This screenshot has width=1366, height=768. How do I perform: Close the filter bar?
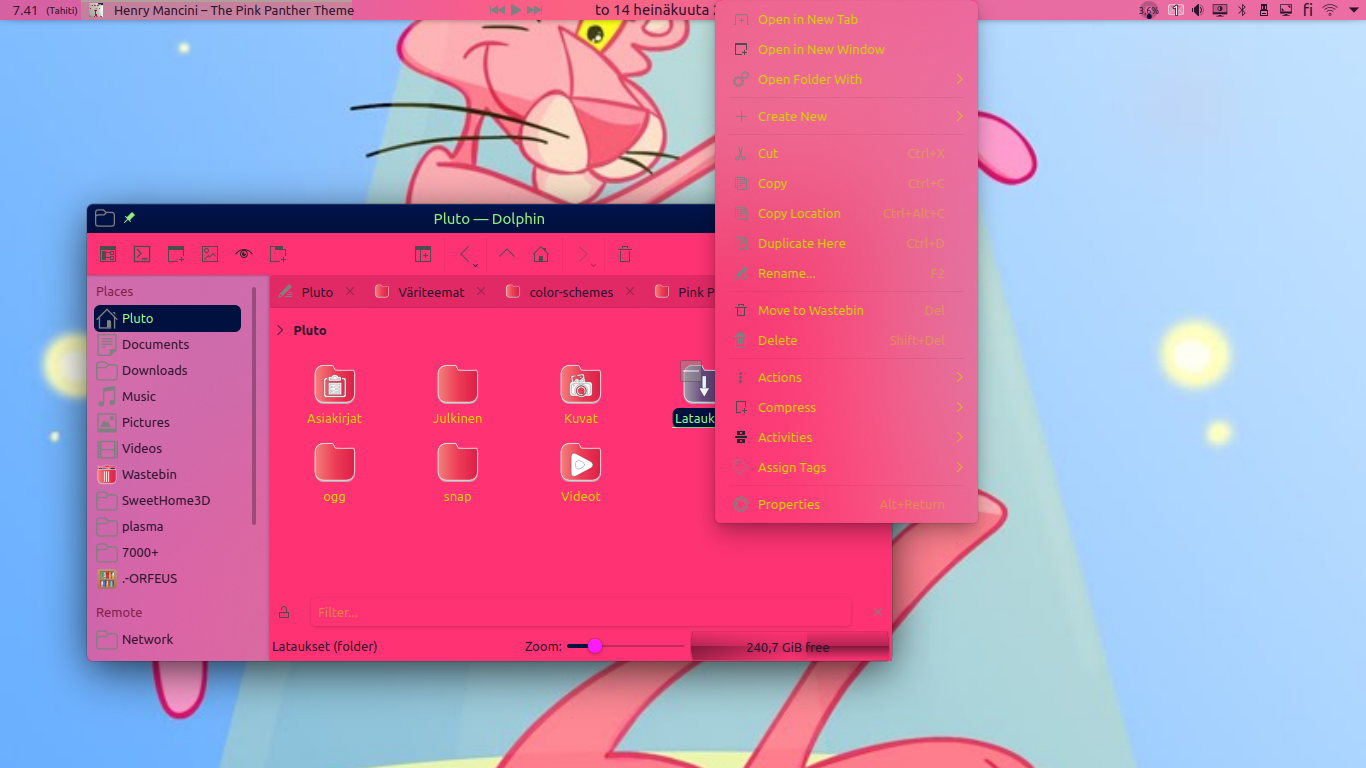(x=876, y=612)
